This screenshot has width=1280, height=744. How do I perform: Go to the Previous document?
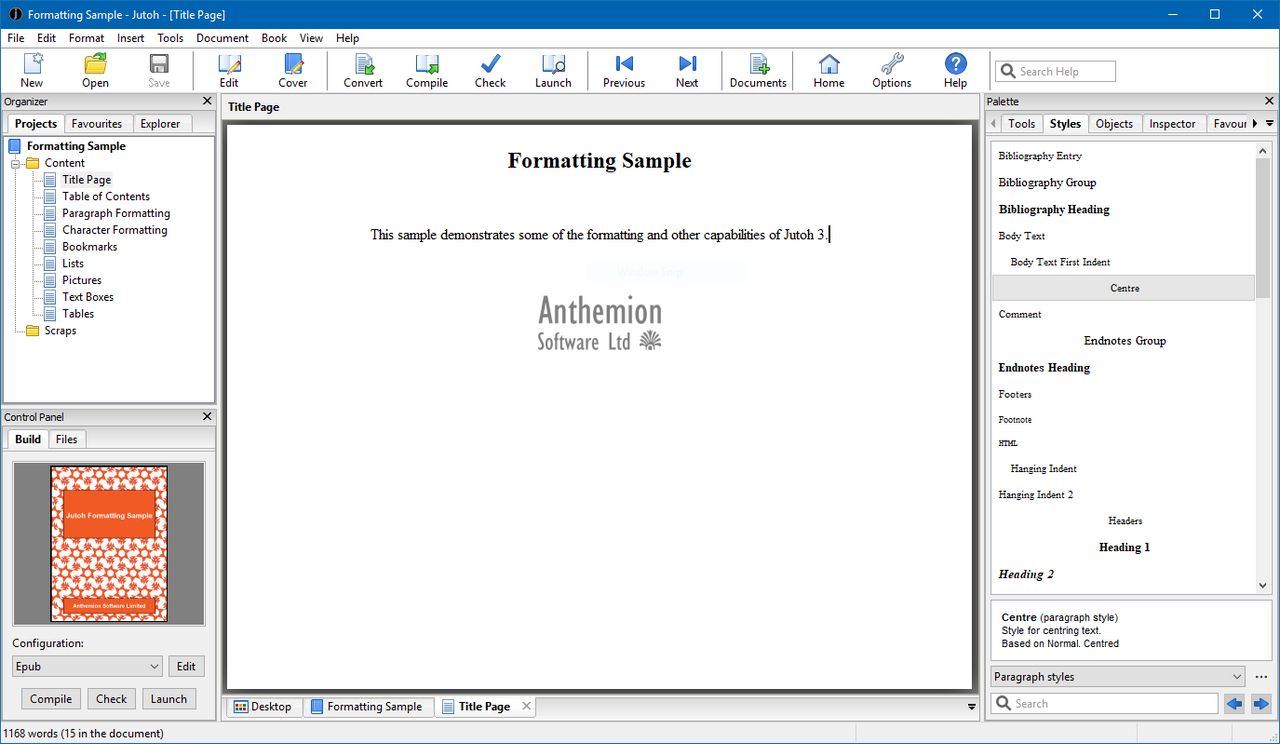(x=624, y=71)
